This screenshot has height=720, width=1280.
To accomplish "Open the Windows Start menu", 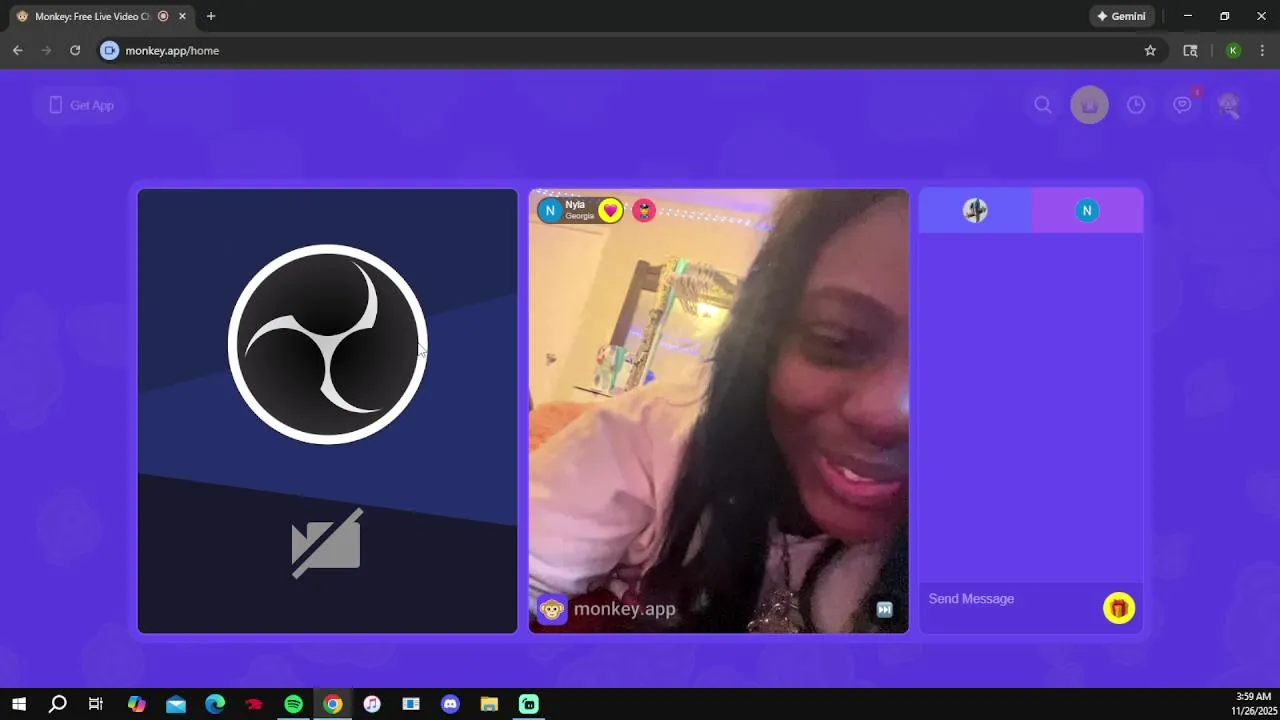I will coord(19,704).
